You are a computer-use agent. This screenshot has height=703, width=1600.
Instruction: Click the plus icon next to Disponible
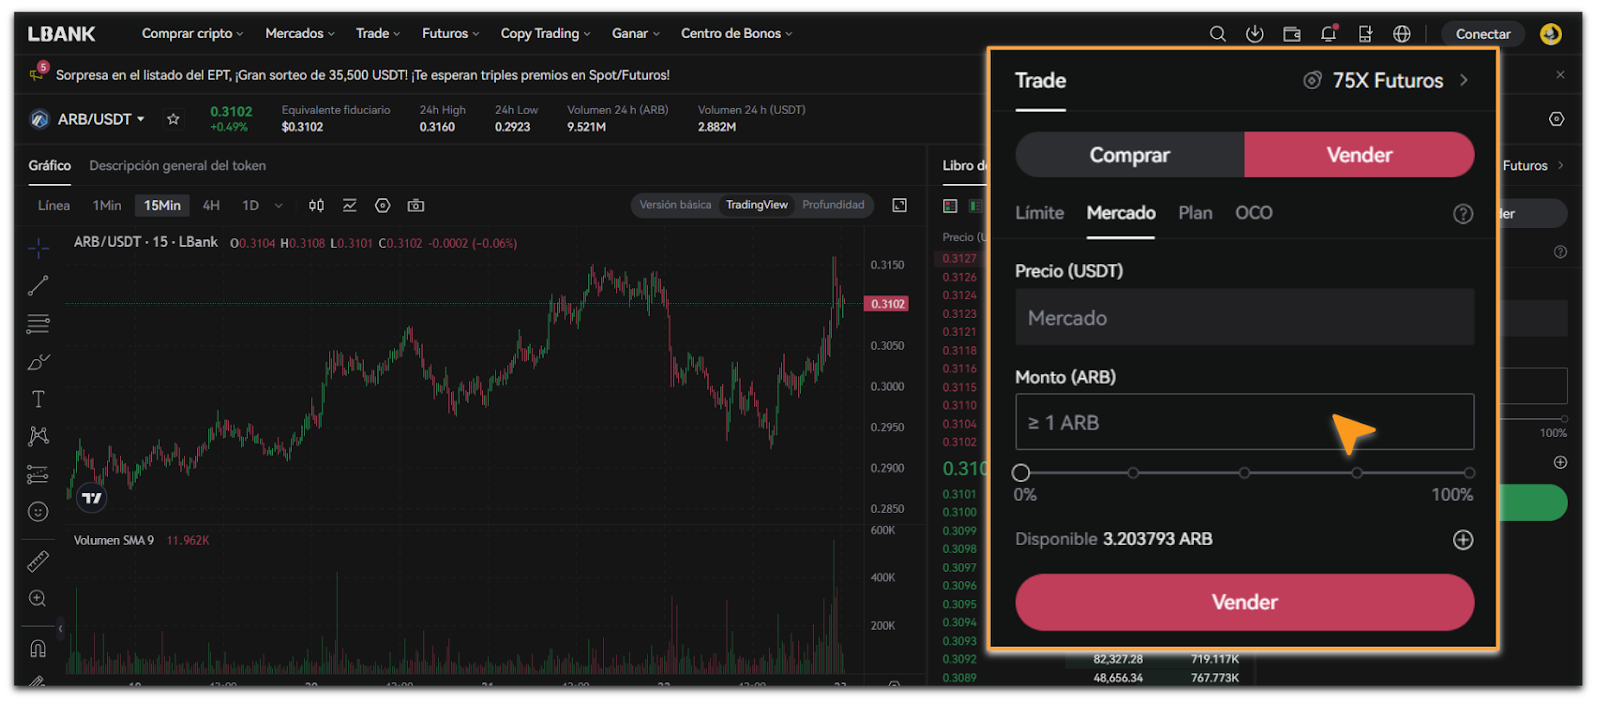pos(1463,540)
